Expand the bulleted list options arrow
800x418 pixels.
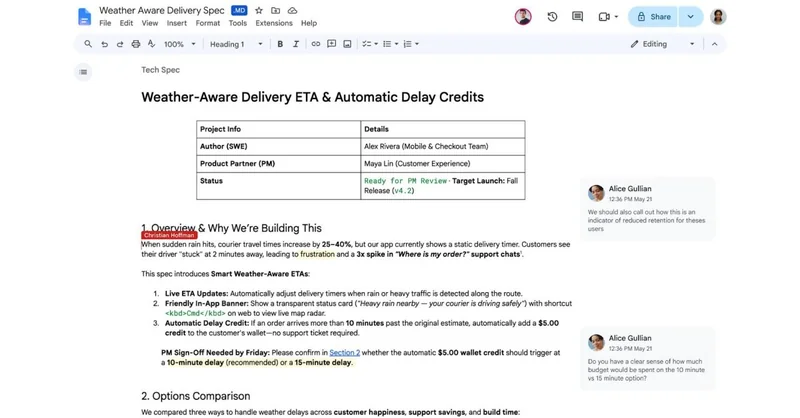tap(396, 44)
